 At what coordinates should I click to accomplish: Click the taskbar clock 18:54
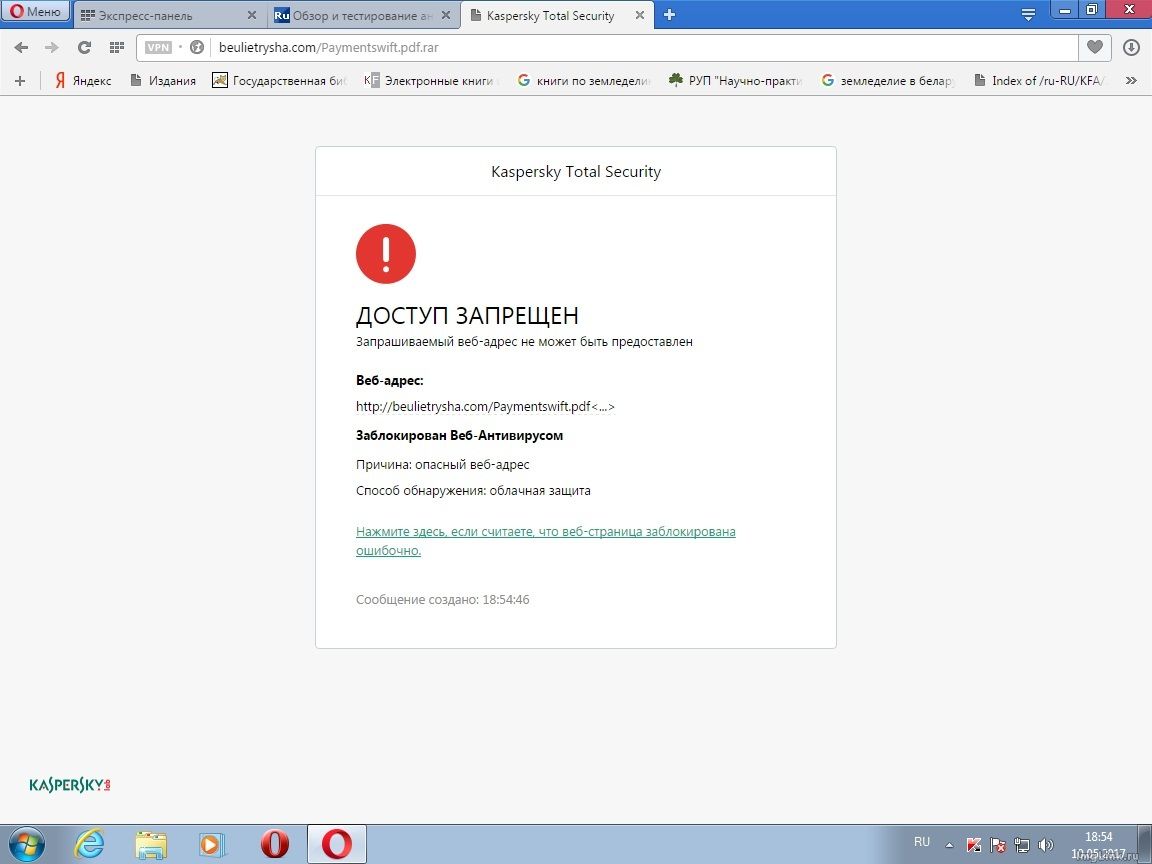pyautogui.click(x=1098, y=837)
